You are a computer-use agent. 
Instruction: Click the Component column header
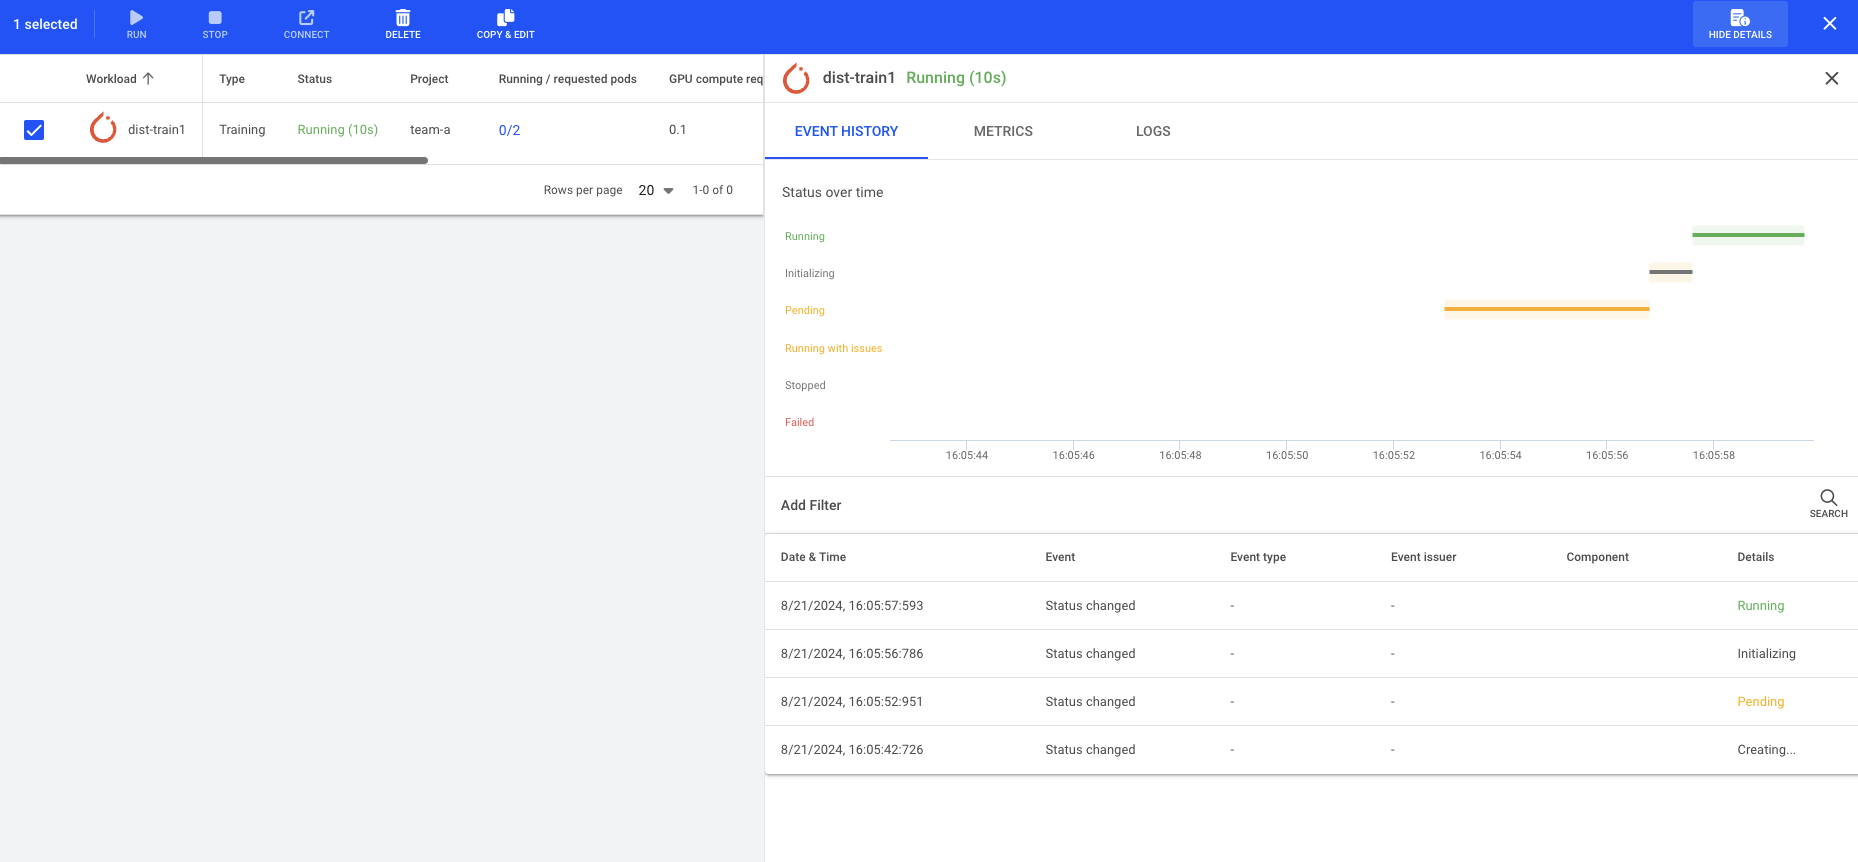1597,557
